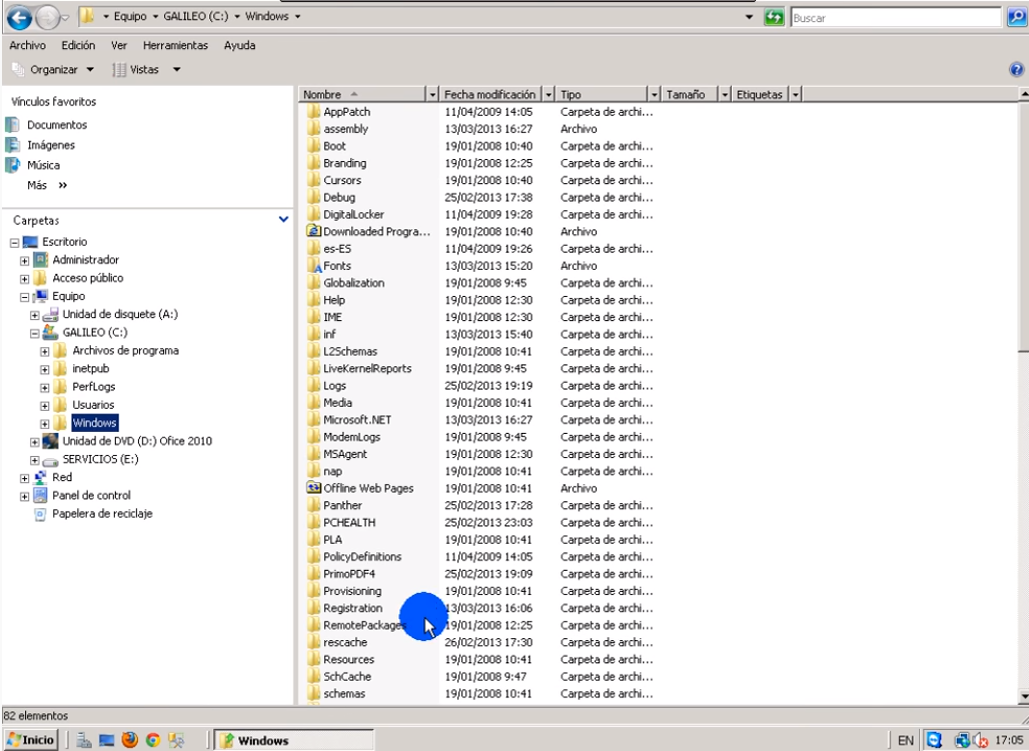Screen dimensions: 1029x751
Task: Open the address bar history dropdown
Action: 749,17
